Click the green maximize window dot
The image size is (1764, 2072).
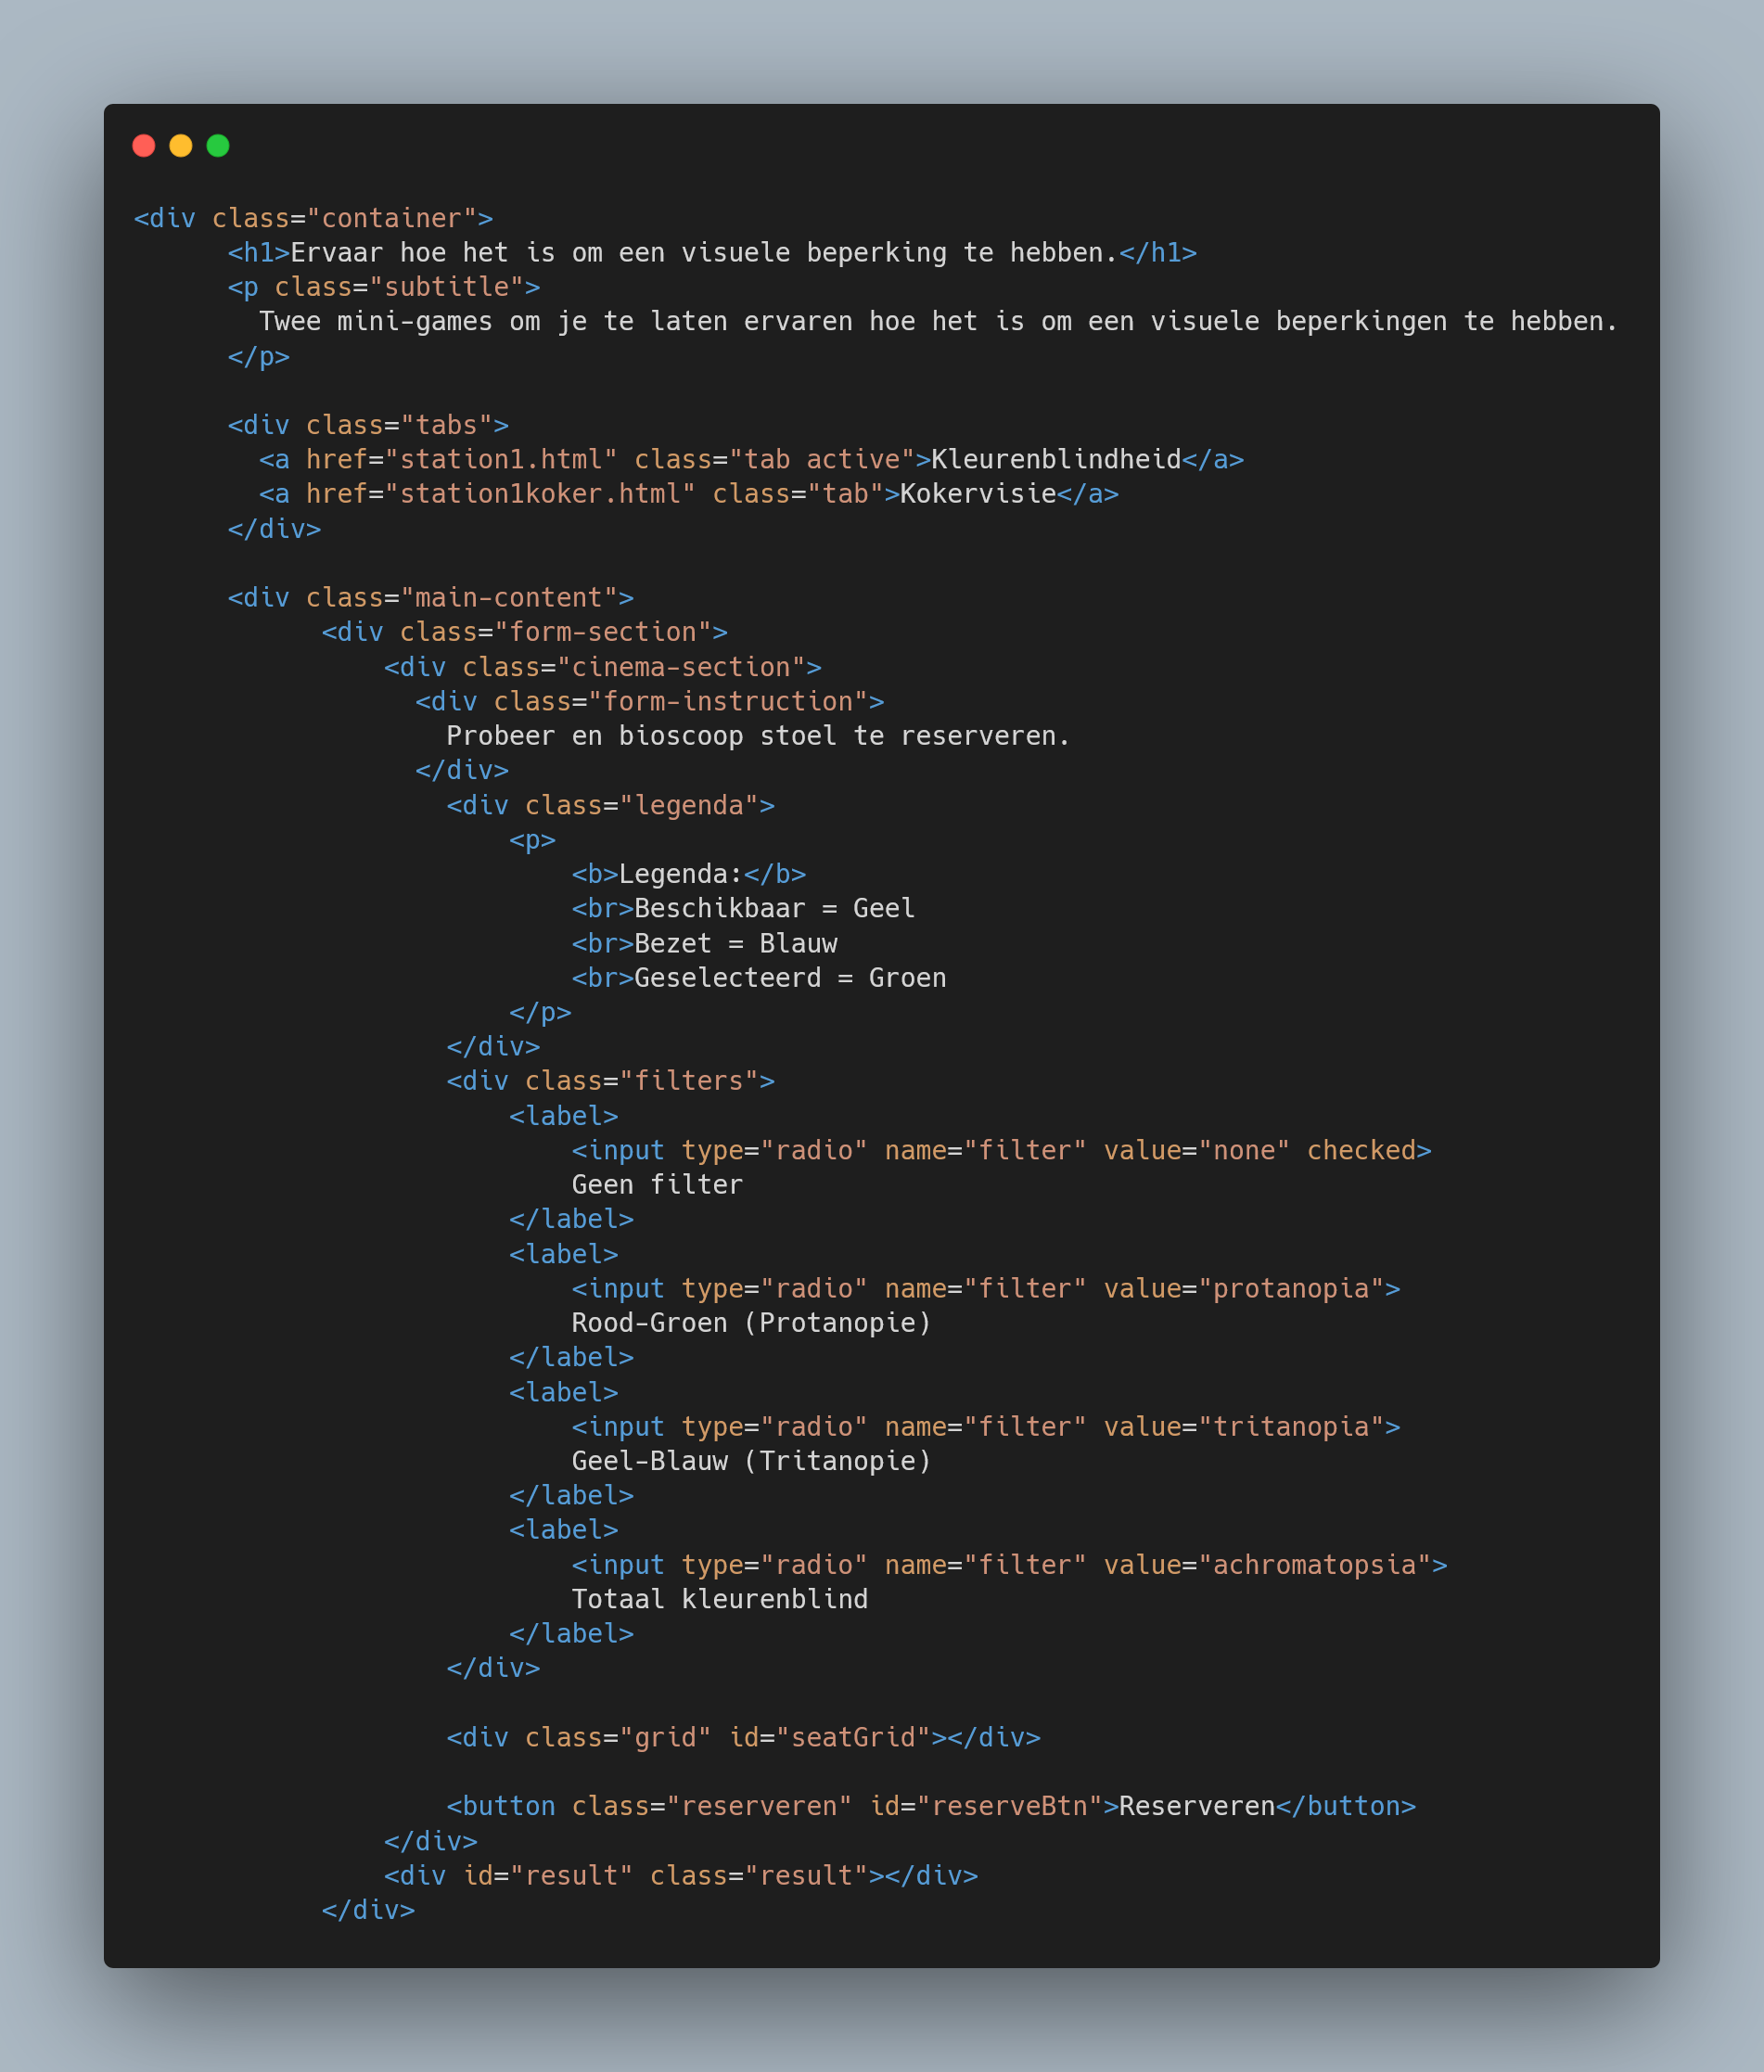[218, 146]
